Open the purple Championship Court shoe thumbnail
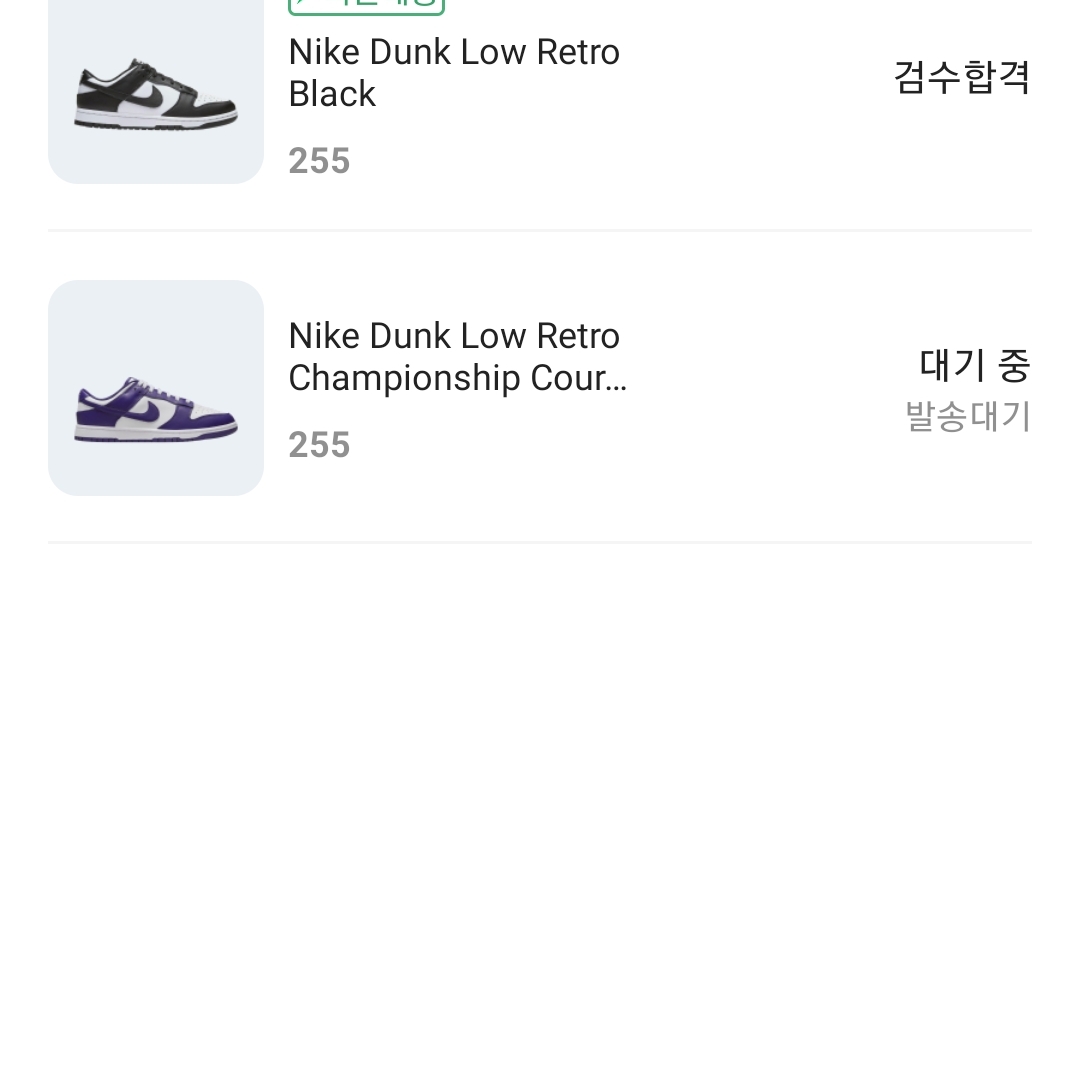This screenshot has width=1080, height=1080. [x=156, y=388]
